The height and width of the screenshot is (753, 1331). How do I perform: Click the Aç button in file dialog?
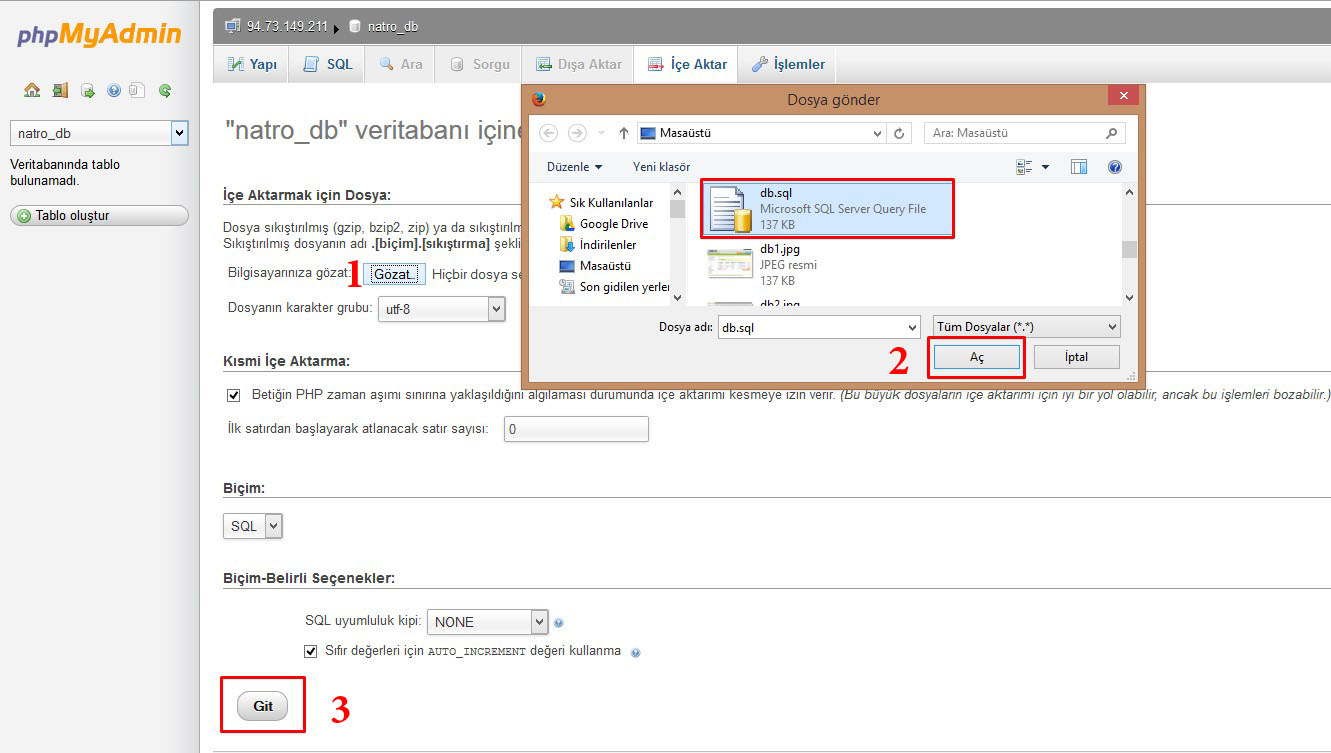[x=977, y=357]
